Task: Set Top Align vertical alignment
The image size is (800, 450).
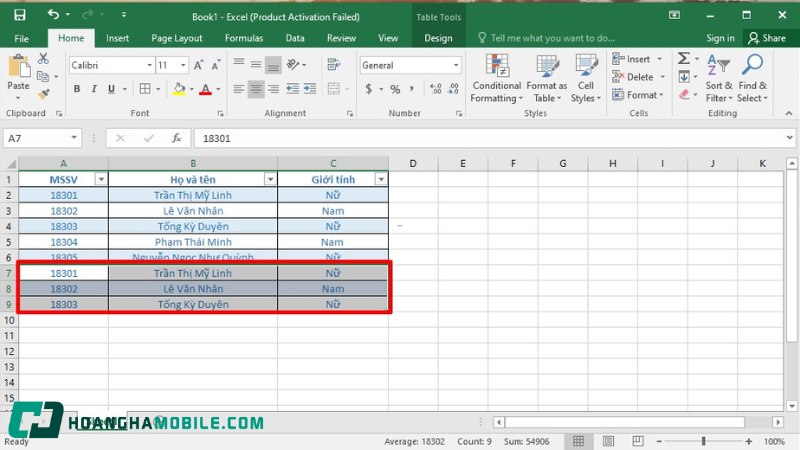Action: point(238,64)
